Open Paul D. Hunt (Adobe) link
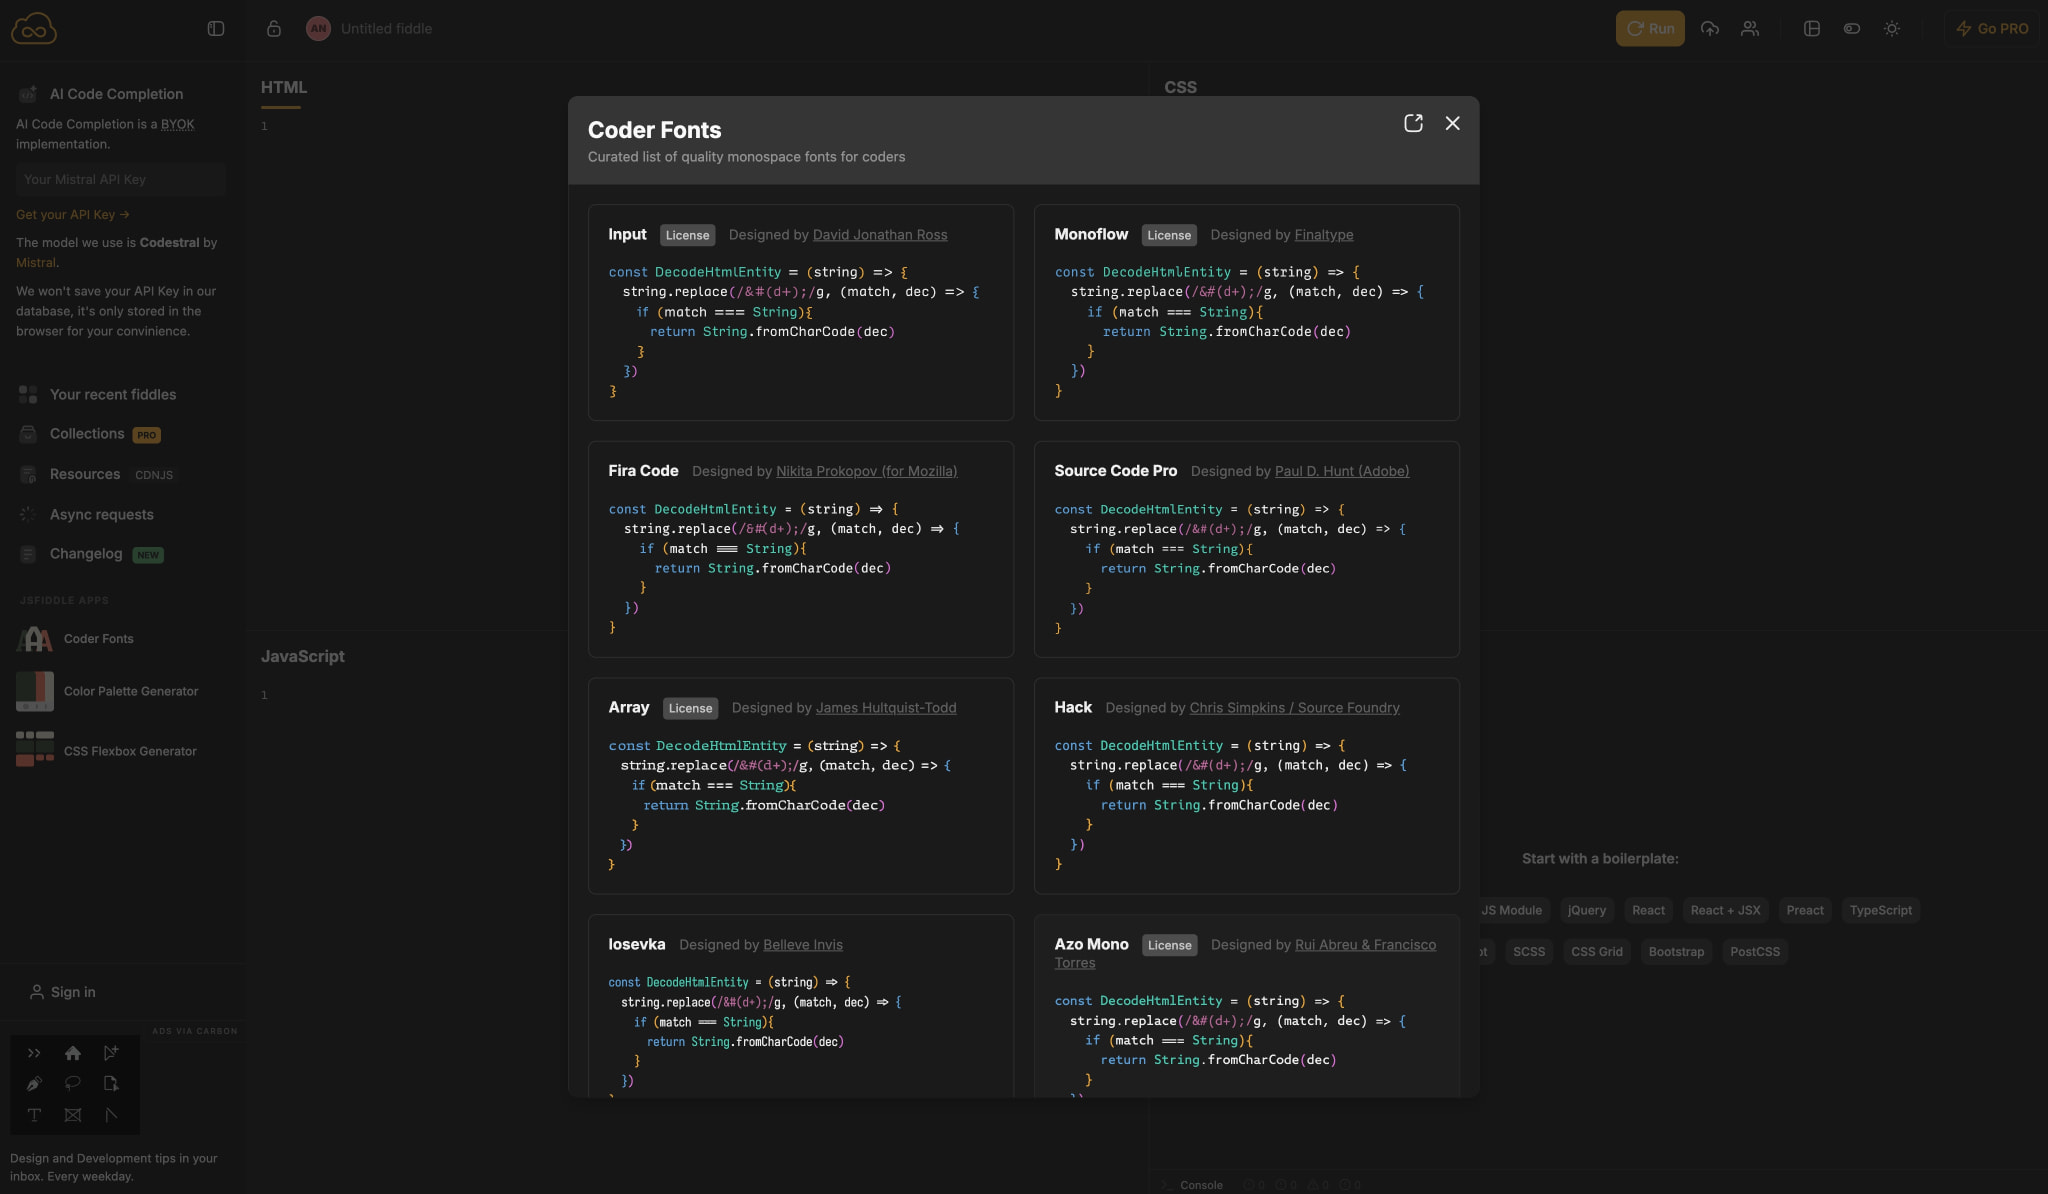This screenshot has width=2048, height=1194. coord(1342,471)
